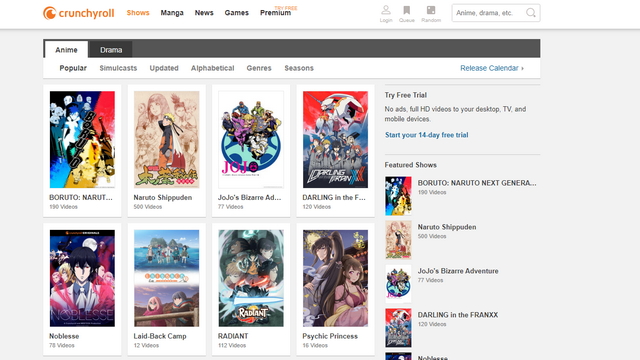Switch to the Drama tab
The width and height of the screenshot is (640, 360).
[111, 50]
